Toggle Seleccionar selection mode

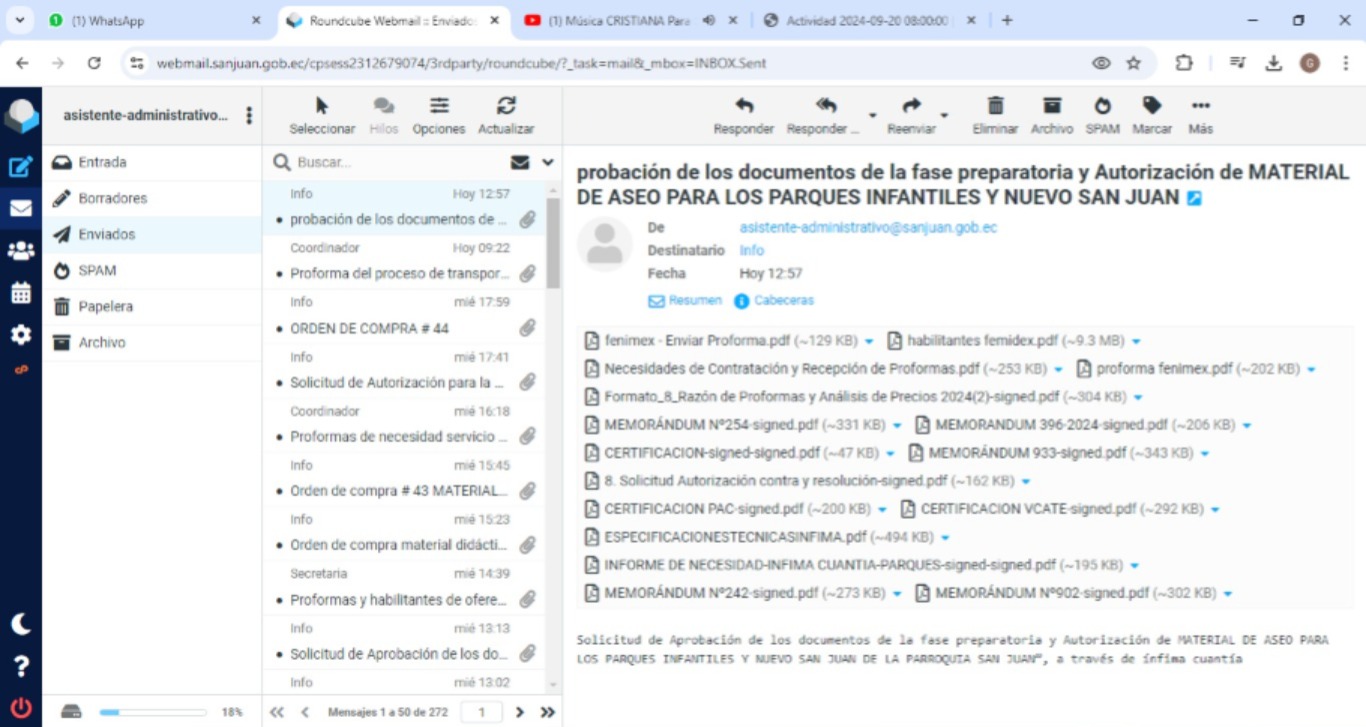[x=322, y=106]
